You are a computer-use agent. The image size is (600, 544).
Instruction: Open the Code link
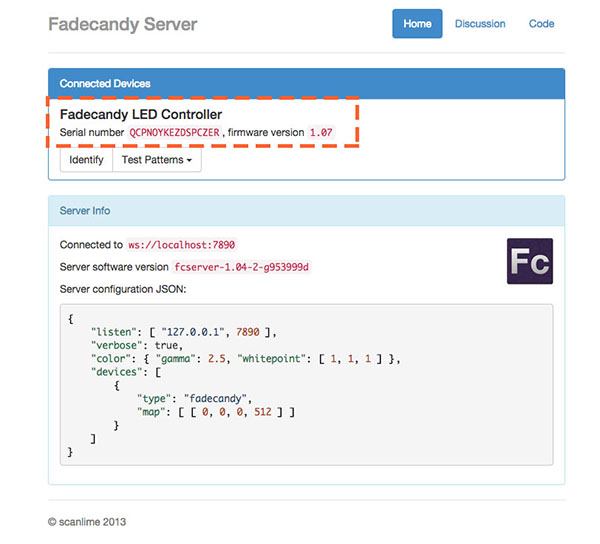point(541,24)
